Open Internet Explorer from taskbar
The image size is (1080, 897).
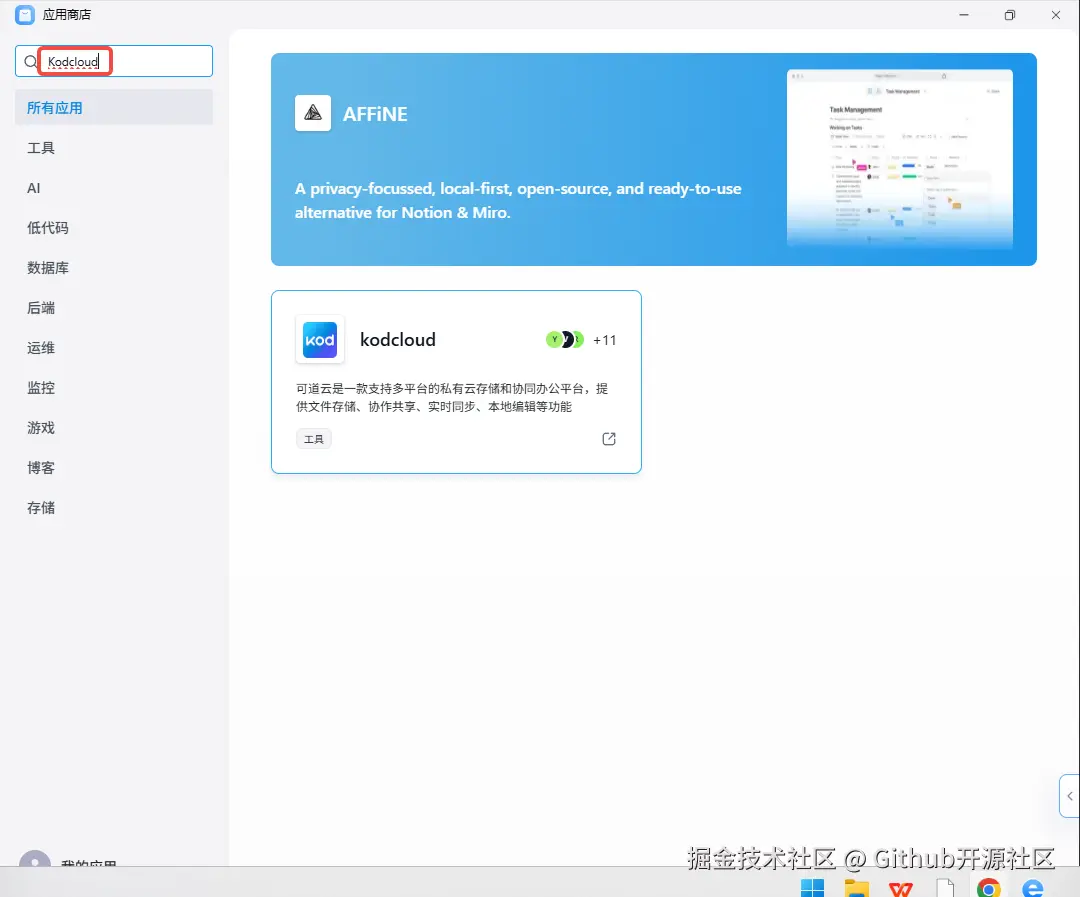1033,887
